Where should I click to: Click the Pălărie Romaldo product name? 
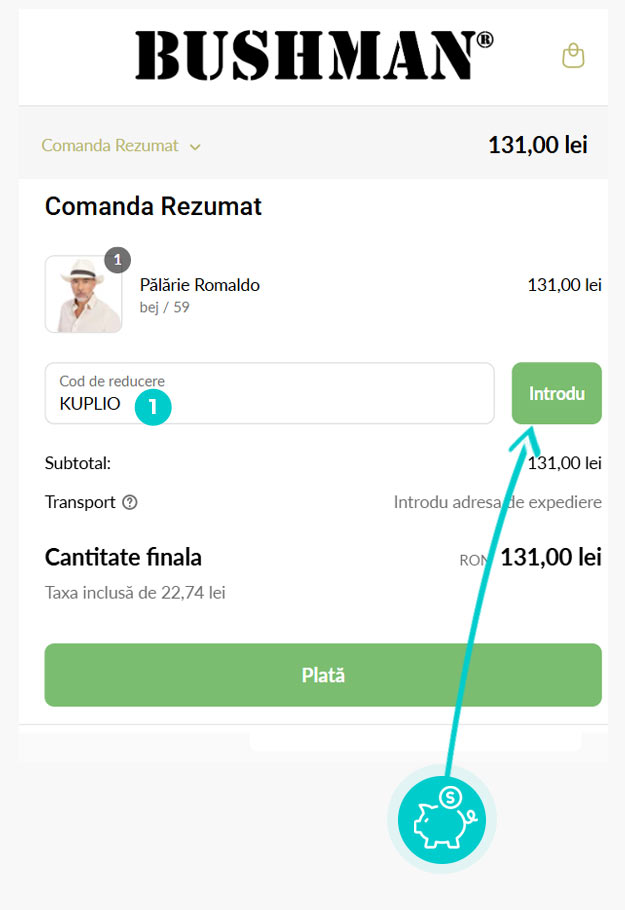(x=200, y=285)
